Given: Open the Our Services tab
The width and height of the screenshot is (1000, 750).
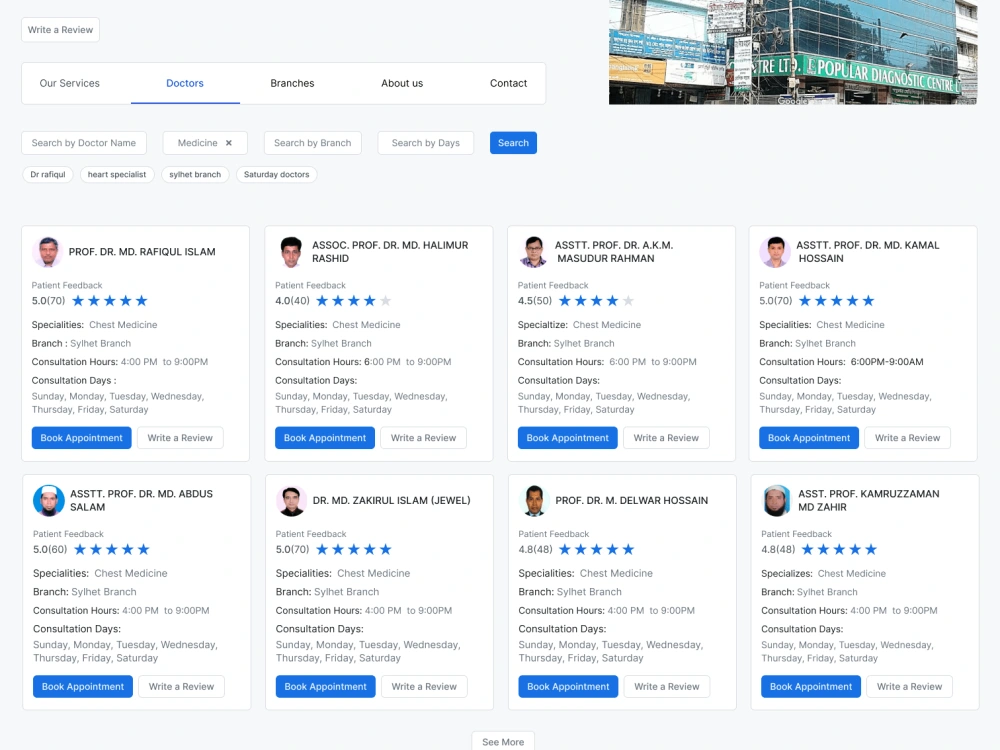Looking at the screenshot, I should 70,83.
